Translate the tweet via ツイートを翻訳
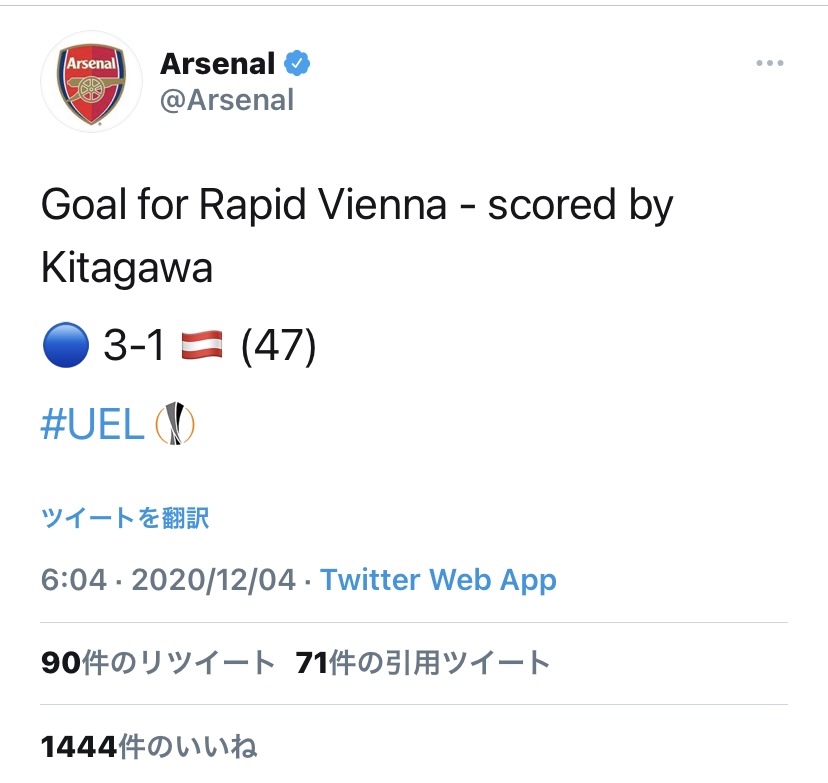The height and width of the screenshot is (783, 828). [x=125, y=518]
